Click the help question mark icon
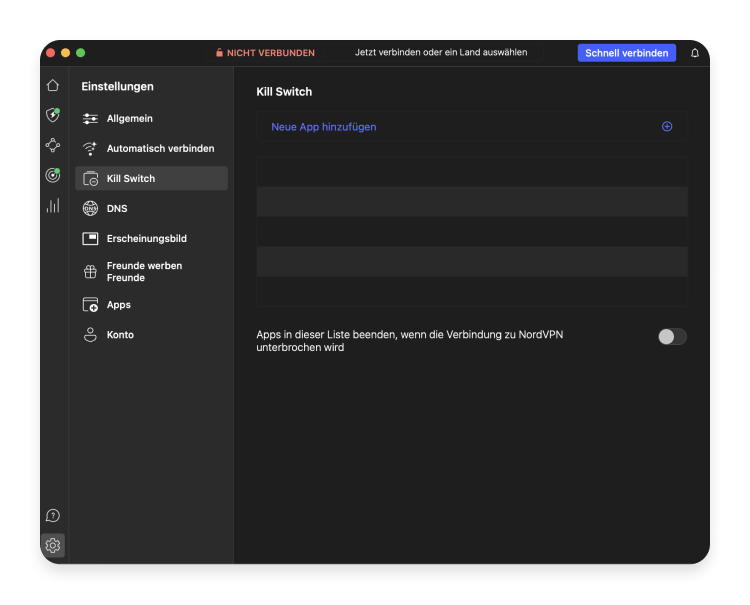This screenshot has height=605, width=750. tap(53, 515)
